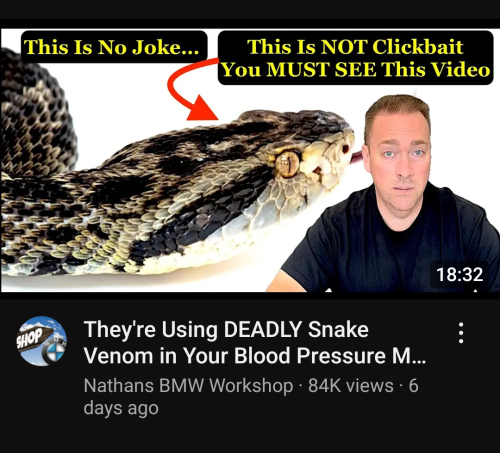This screenshot has height=453, width=500.
Task: Click the 'This Is No Joke...' caption
Action: pyautogui.click(x=112, y=46)
